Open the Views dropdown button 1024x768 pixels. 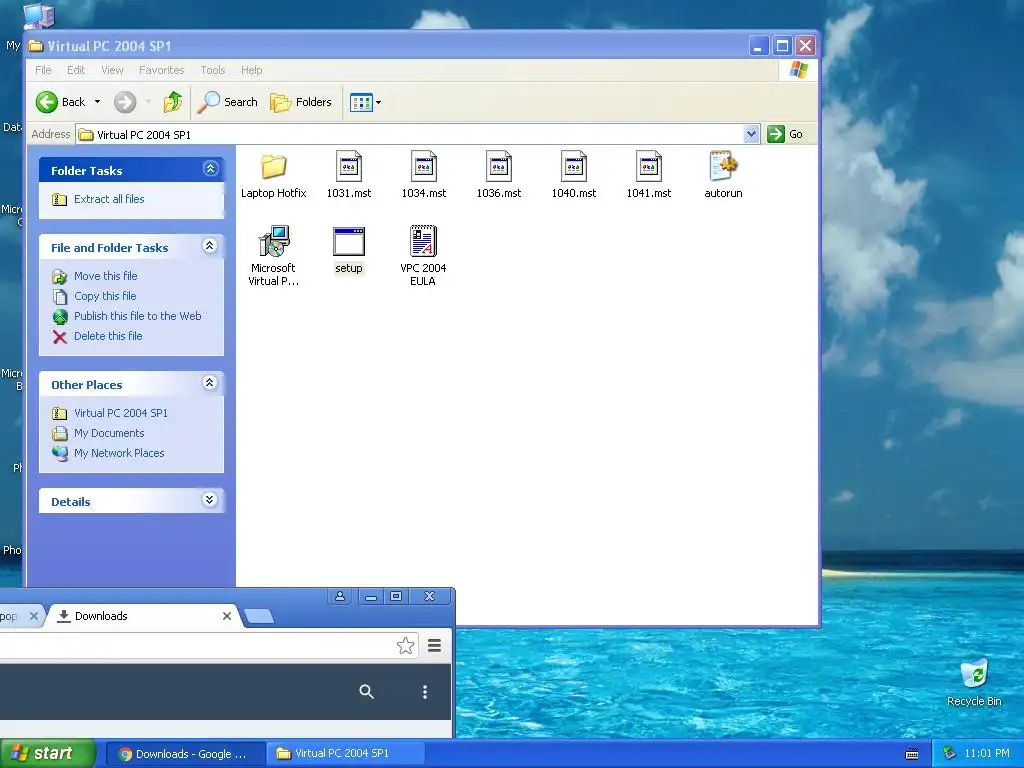coord(365,102)
